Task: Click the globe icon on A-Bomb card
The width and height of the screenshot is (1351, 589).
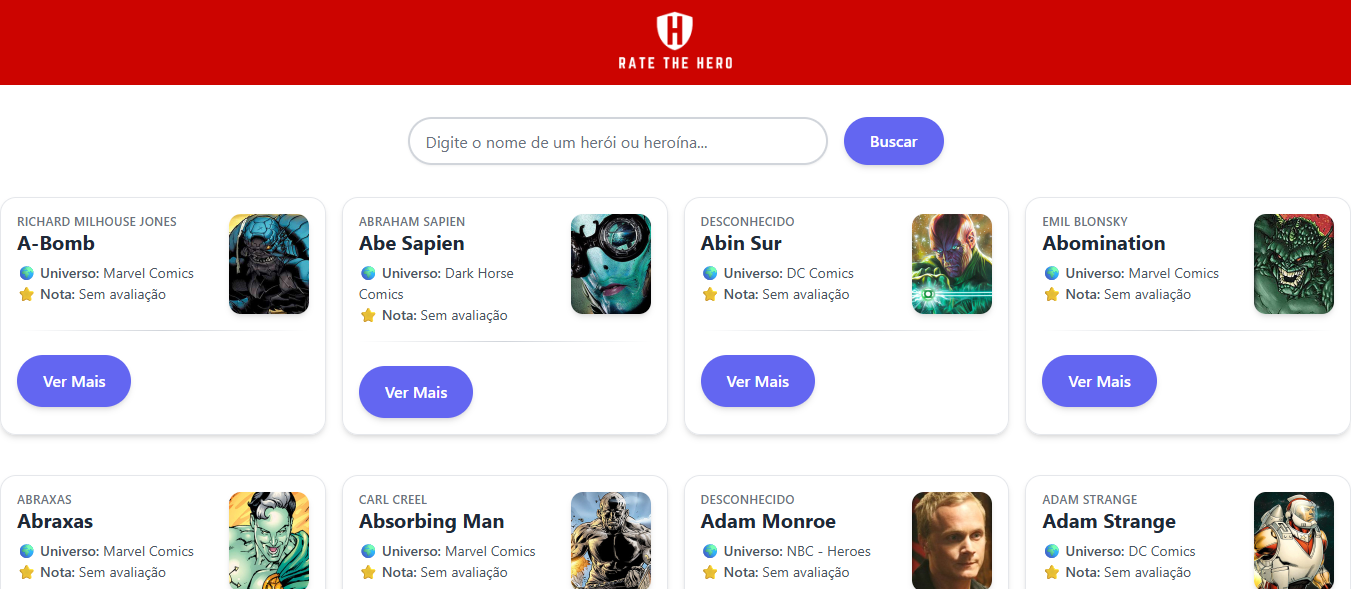Action: click(x=26, y=273)
